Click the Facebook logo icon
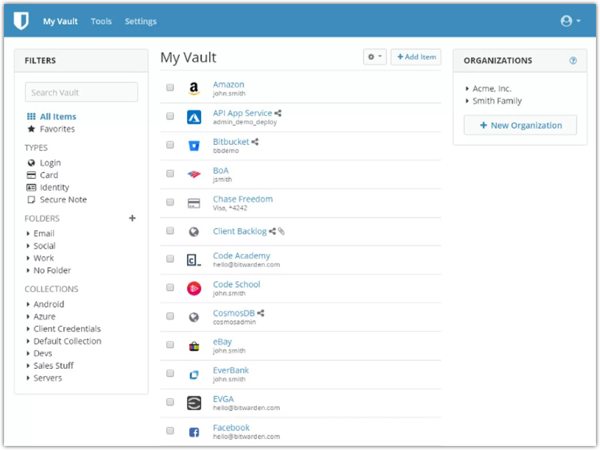The width and height of the screenshot is (600, 450). (x=194, y=432)
